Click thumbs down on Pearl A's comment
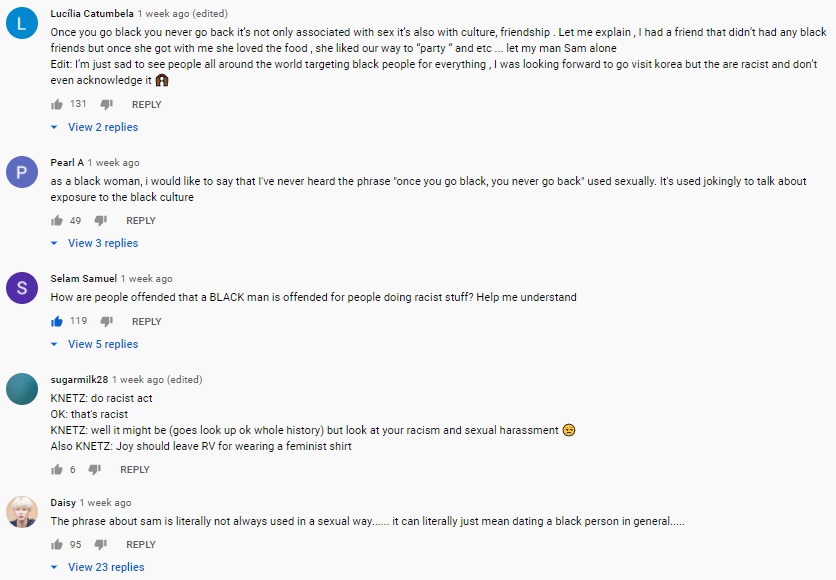Viewport: 836px width, 580px height. (x=101, y=221)
